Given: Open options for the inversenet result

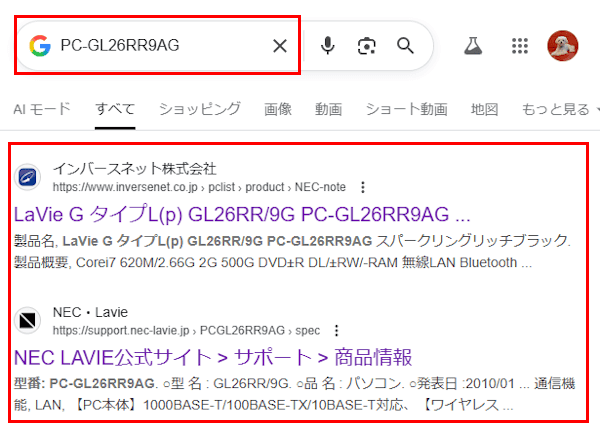Looking at the screenshot, I should pos(363,187).
